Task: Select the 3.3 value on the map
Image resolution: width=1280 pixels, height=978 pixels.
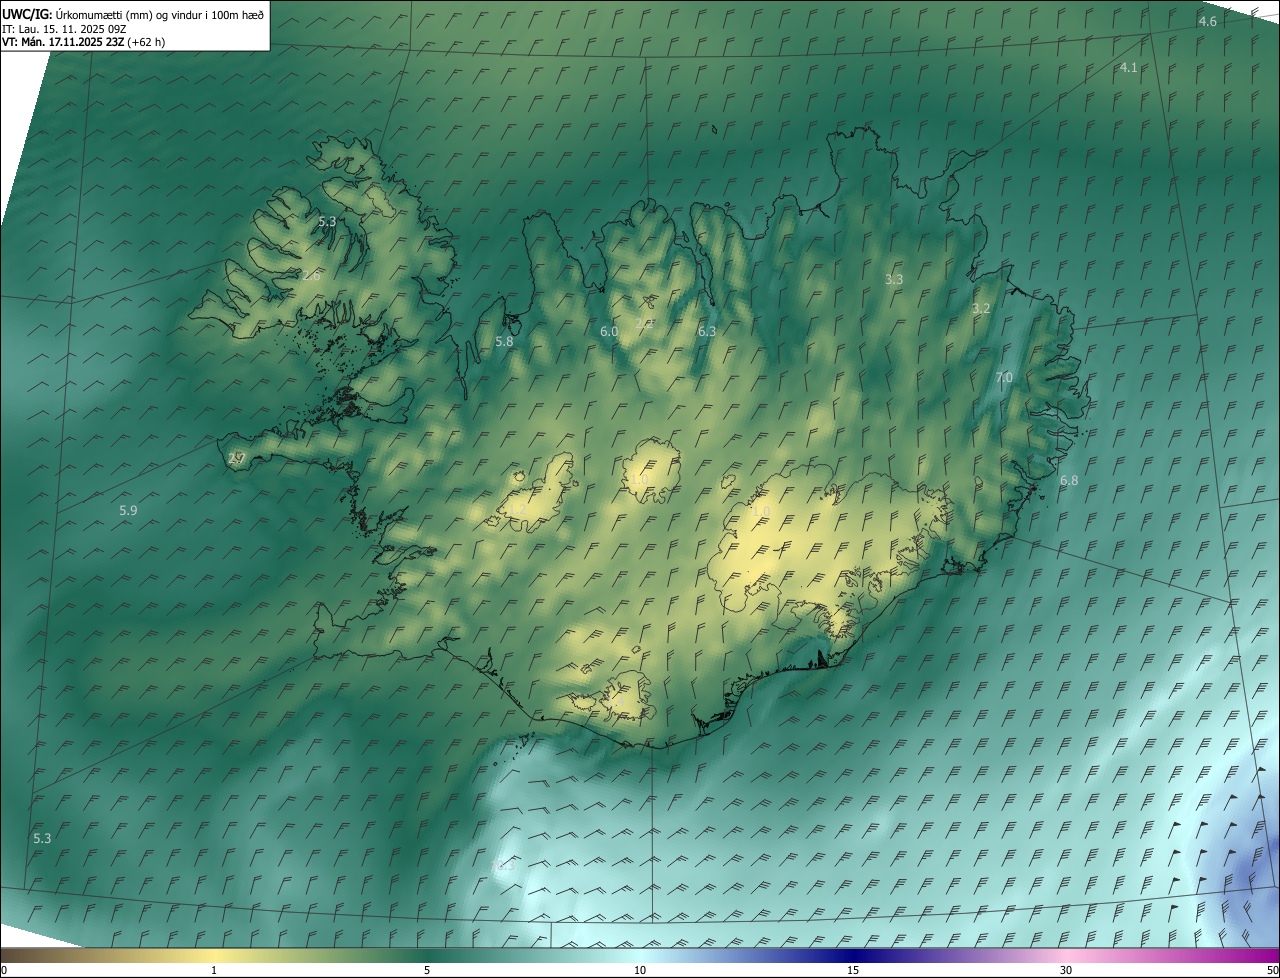Action: [x=894, y=280]
